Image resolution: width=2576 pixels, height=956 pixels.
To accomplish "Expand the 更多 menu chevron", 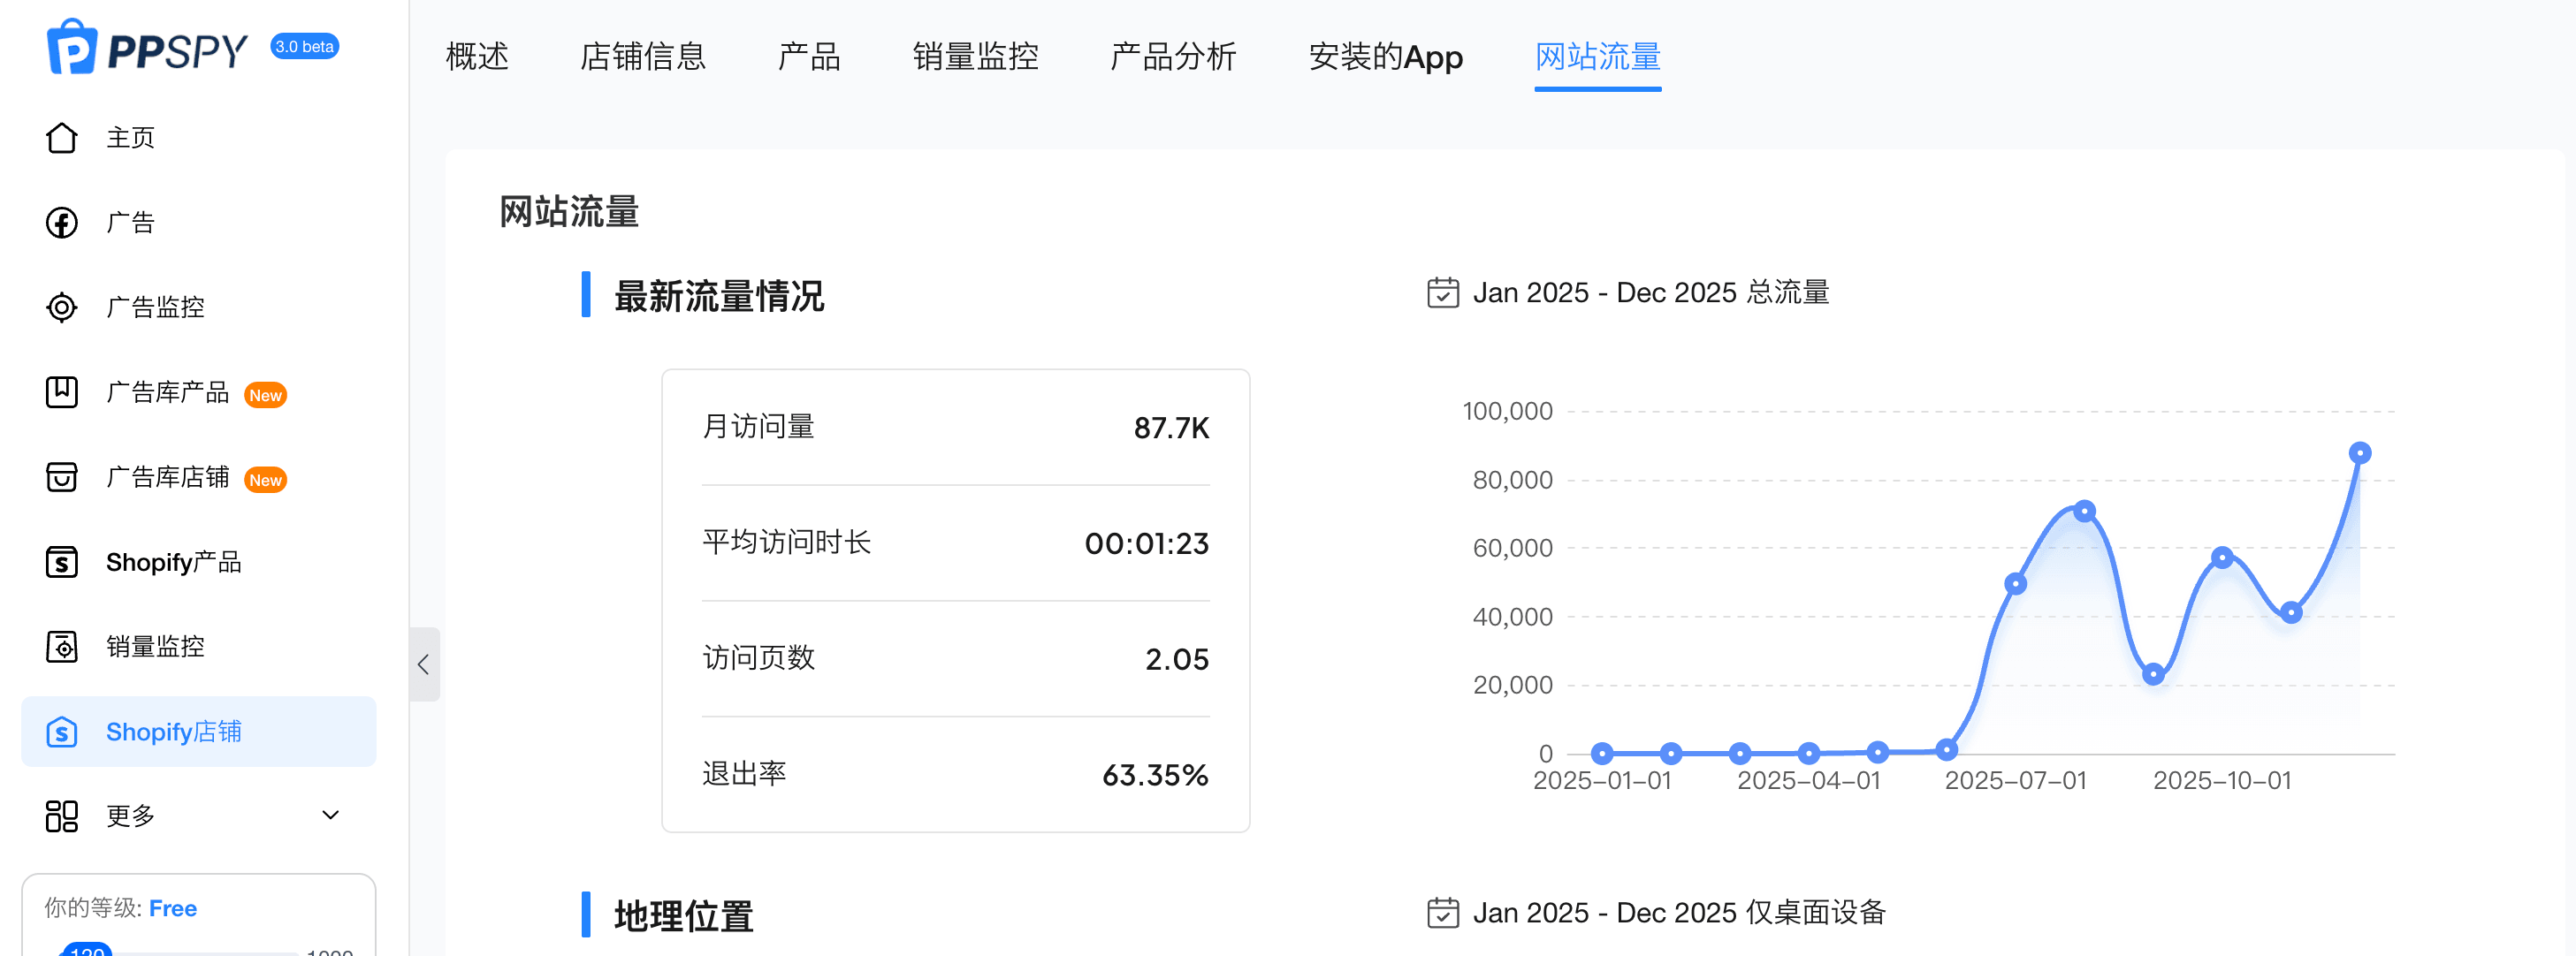I will pyautogui.click(x=330, y=815).
